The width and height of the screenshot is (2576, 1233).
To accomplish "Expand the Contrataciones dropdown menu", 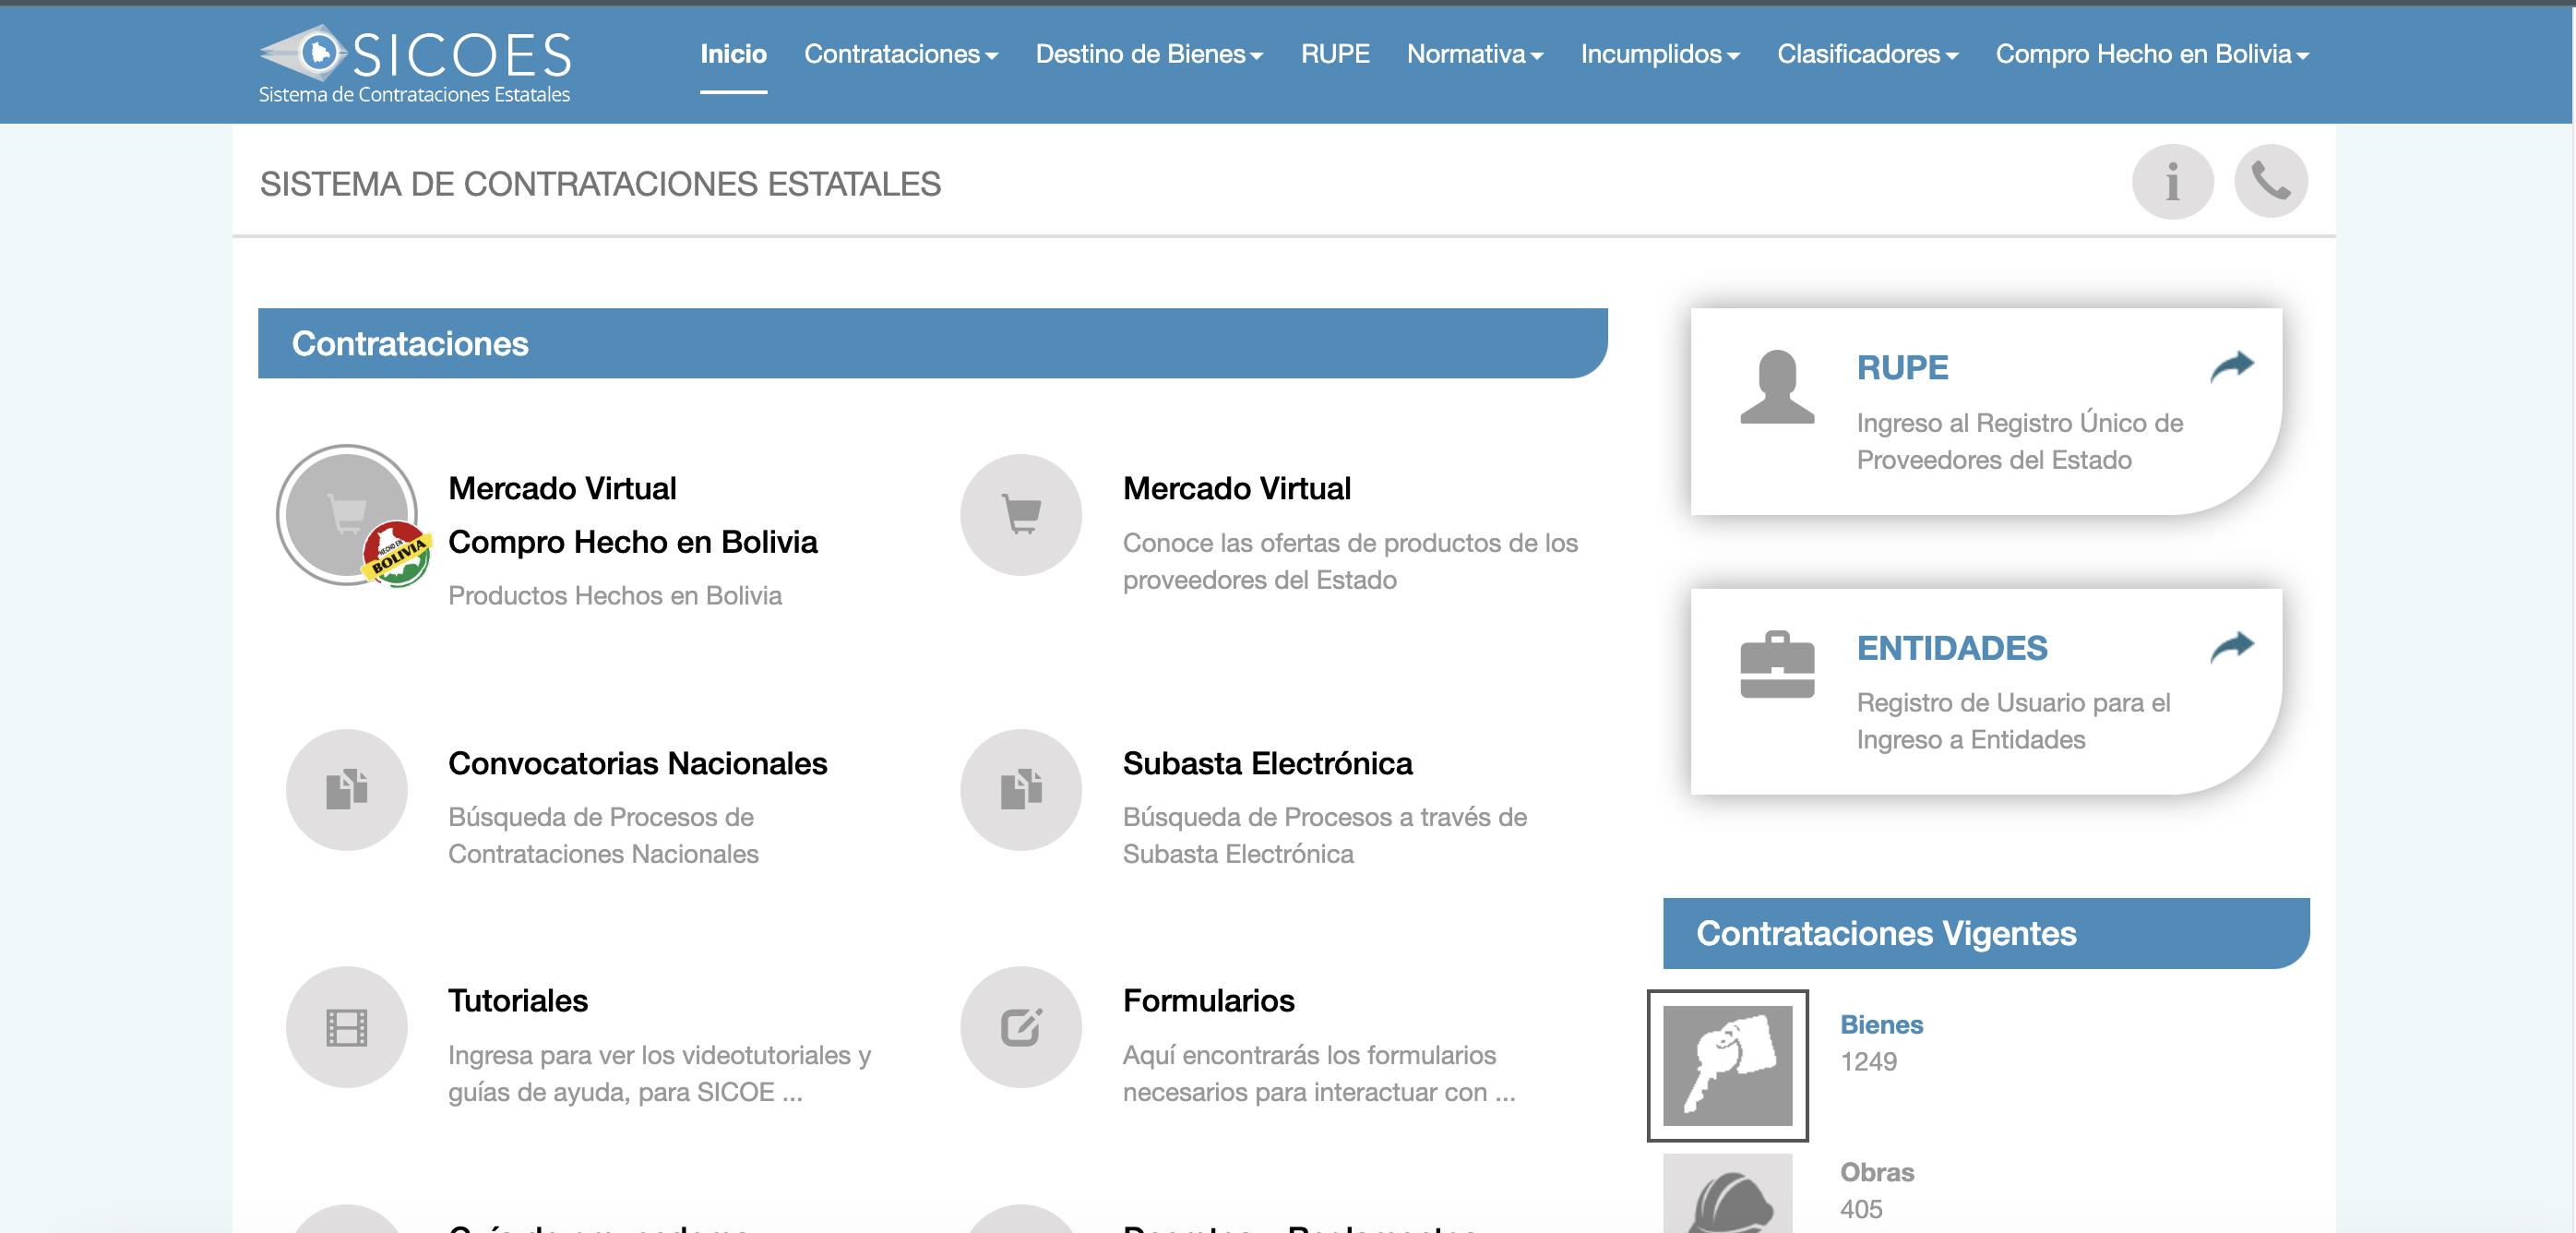I will [900, 54].
